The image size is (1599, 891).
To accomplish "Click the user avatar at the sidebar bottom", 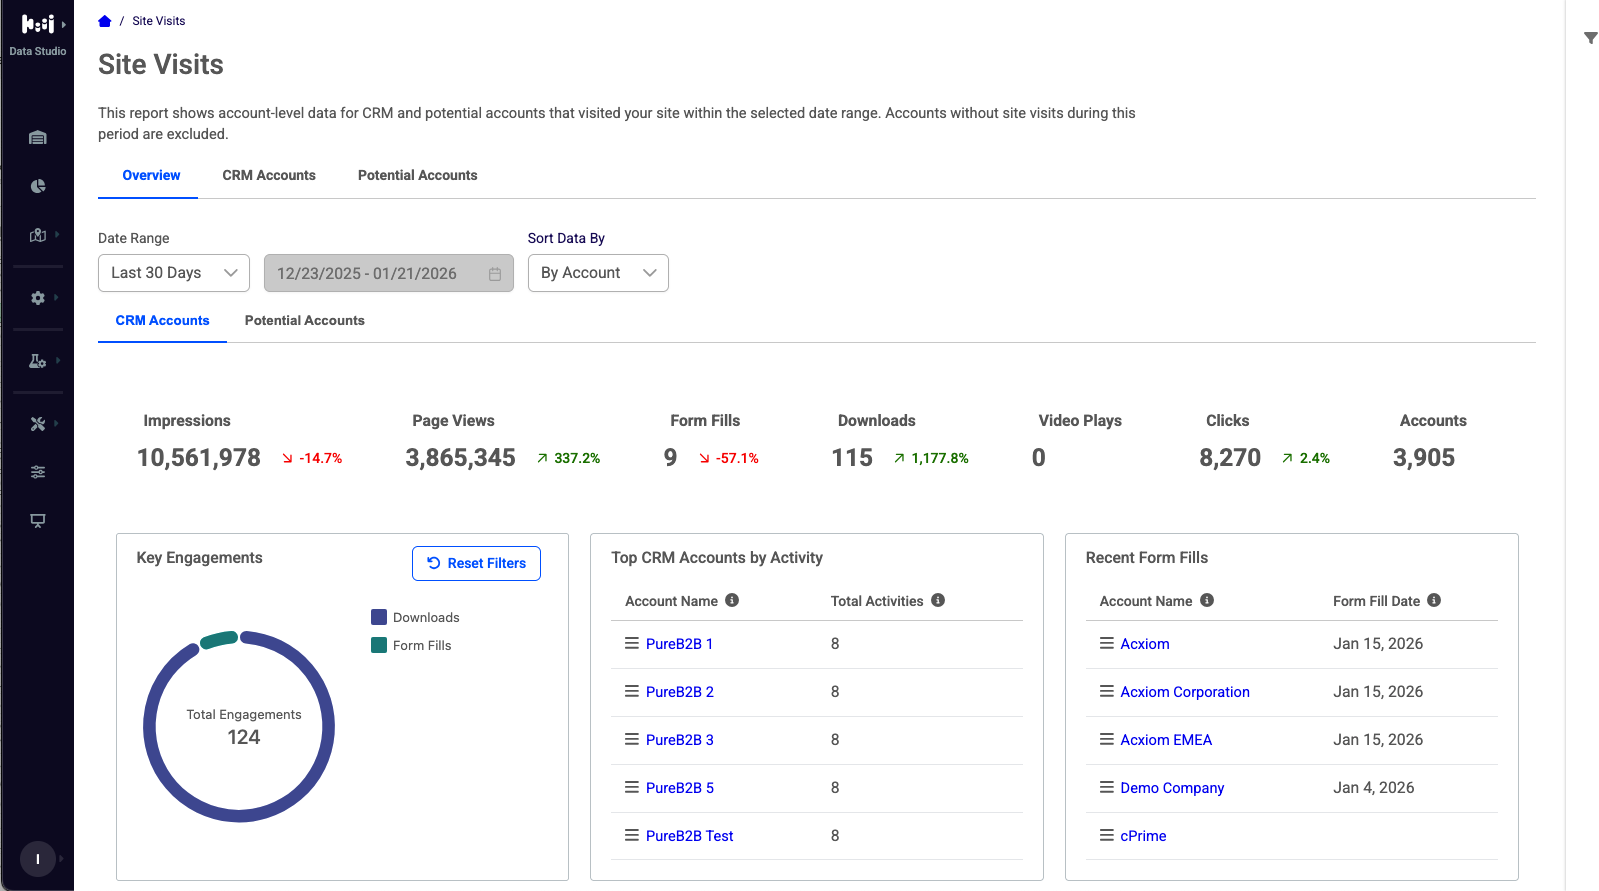I will pos(38,859).
